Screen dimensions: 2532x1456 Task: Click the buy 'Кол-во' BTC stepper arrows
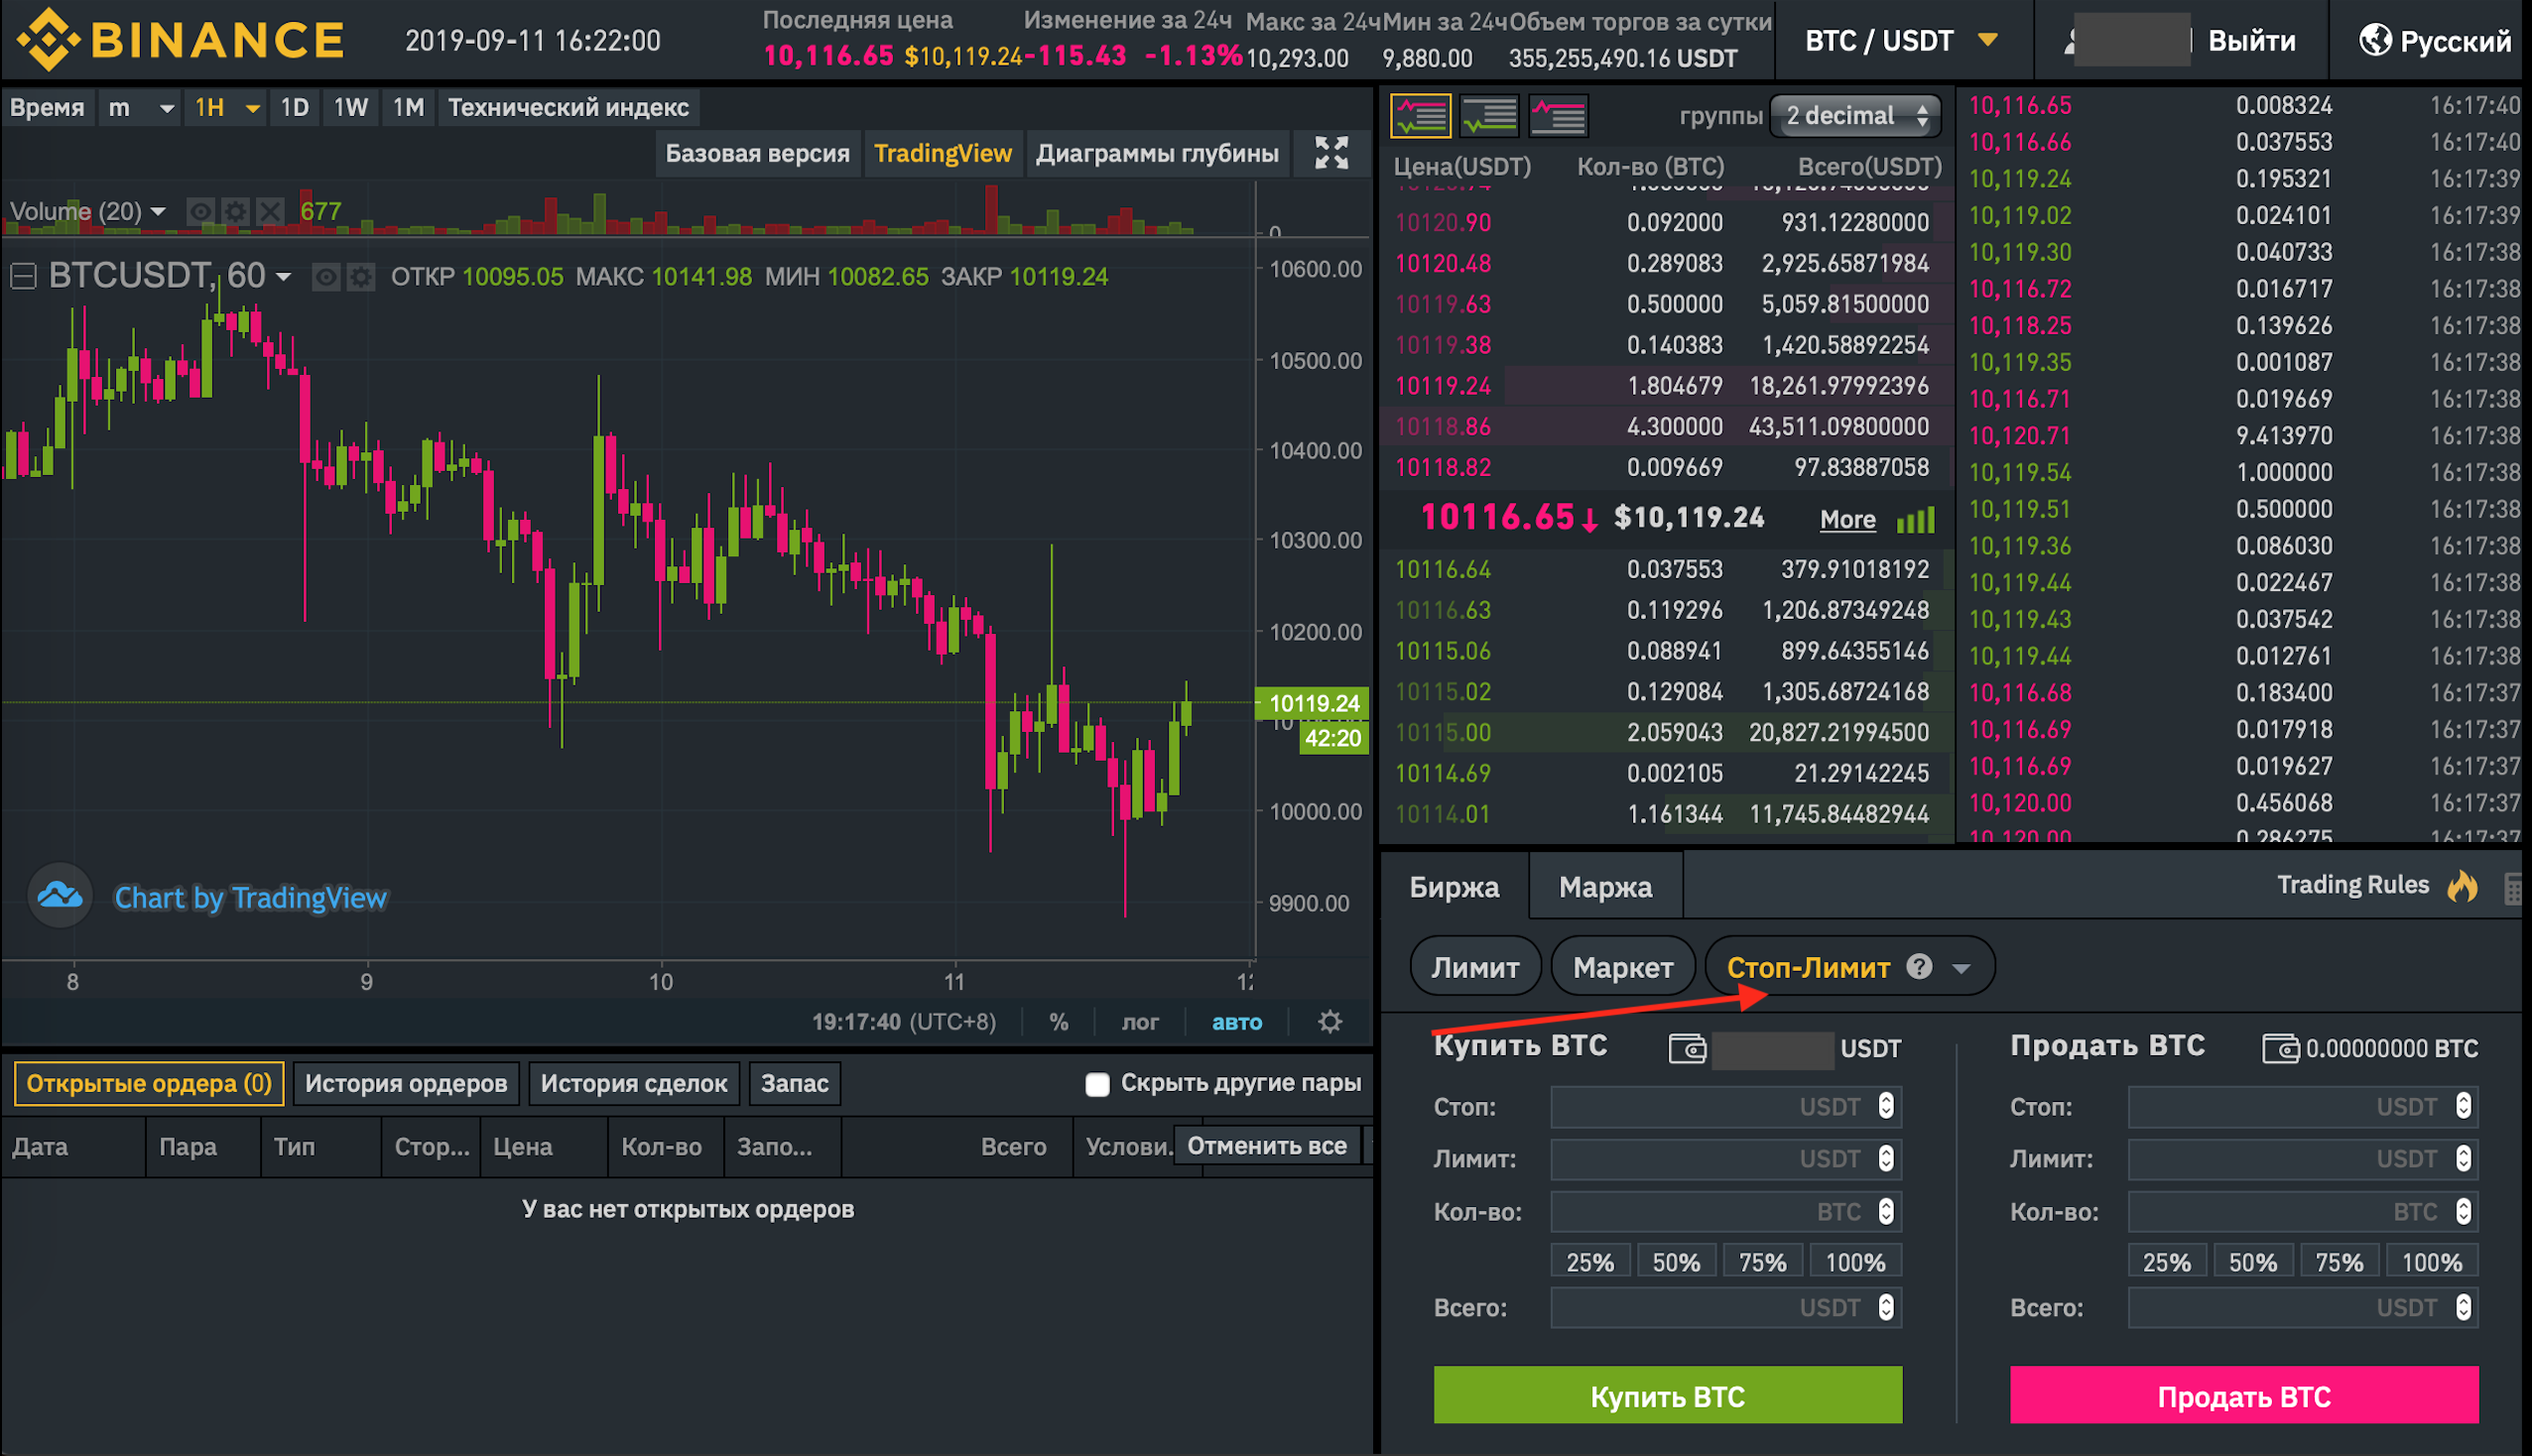click(x=1885, y=1212)
